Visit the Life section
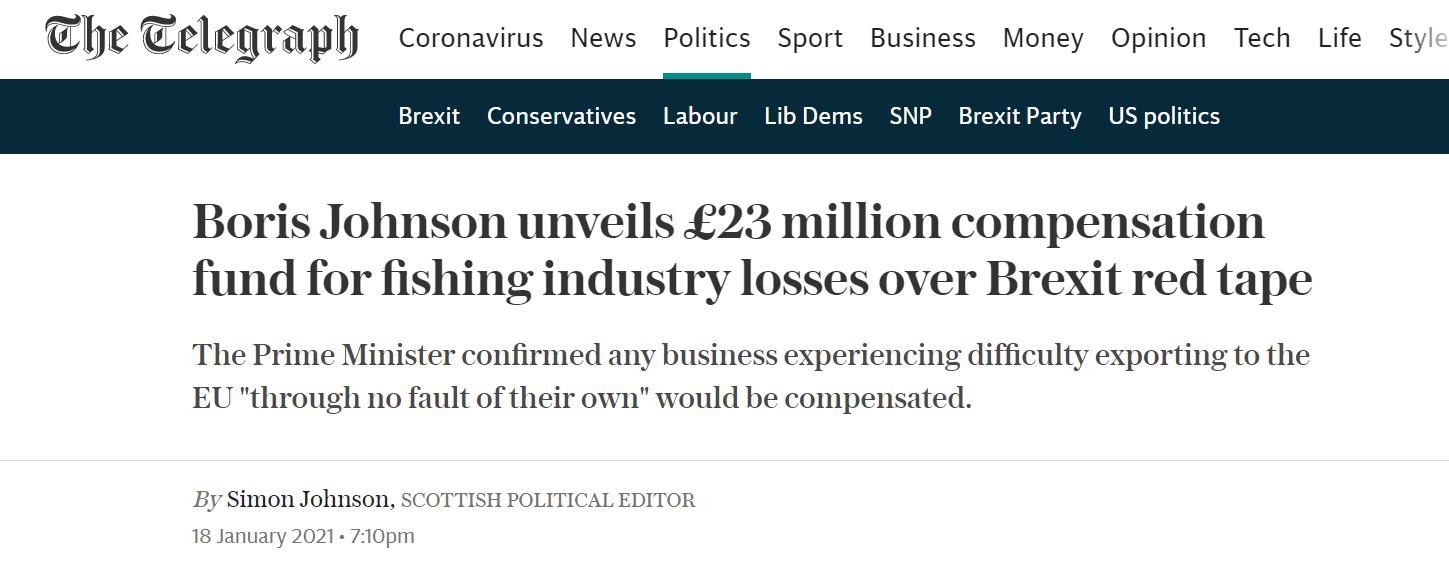Image resolution: width=1449 pixels, height=570 pixels. click(x=1340, y=38)
